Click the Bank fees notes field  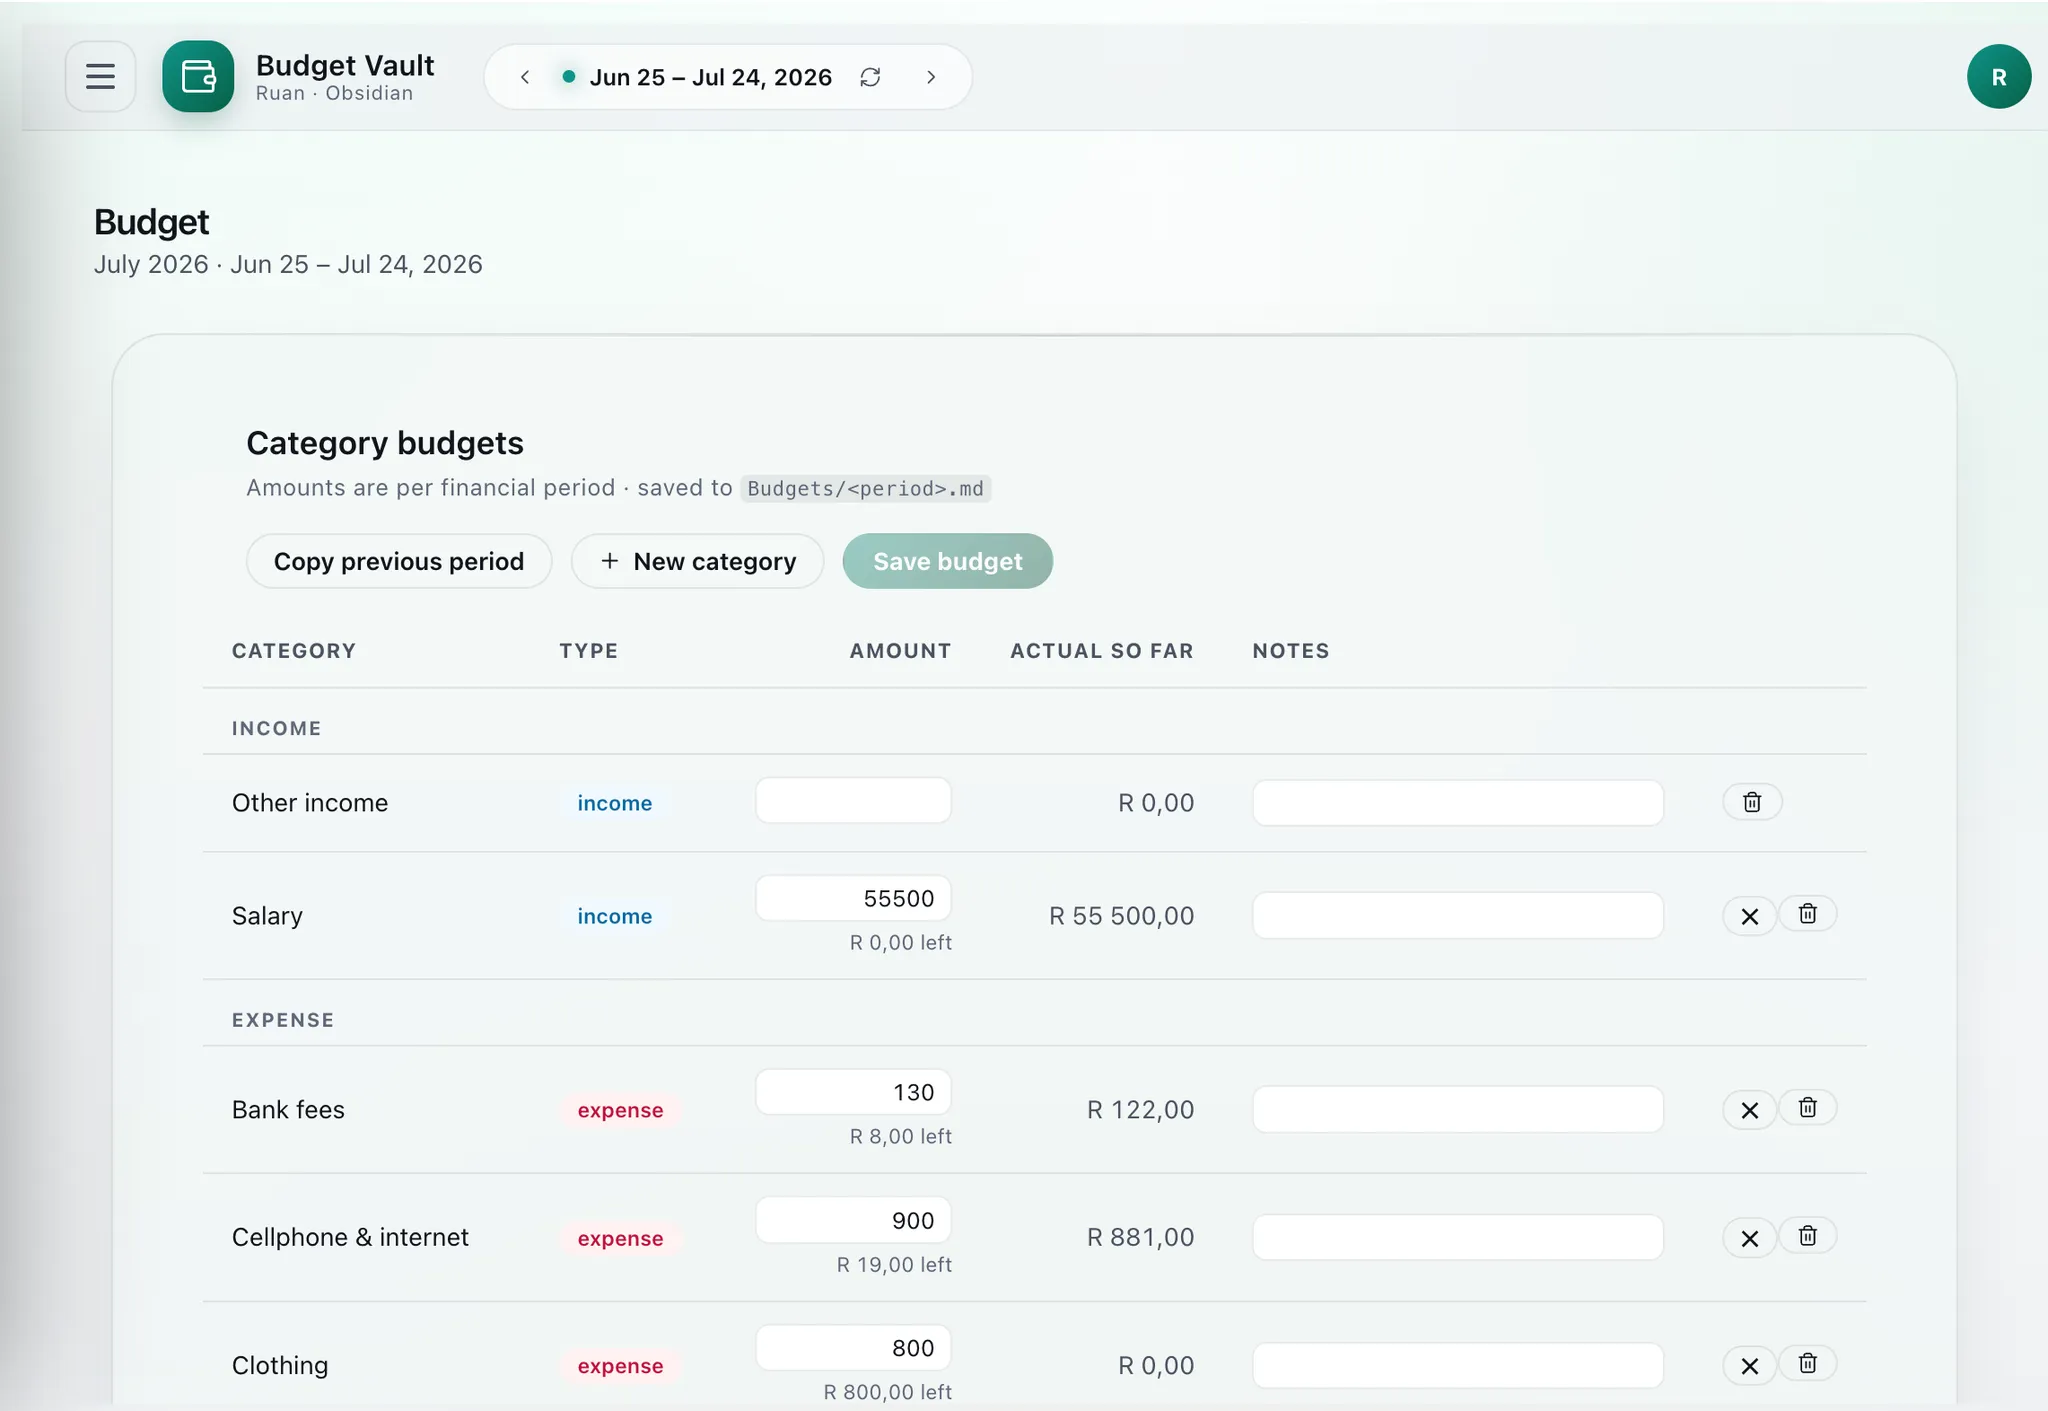[x=1458, y=1110]
